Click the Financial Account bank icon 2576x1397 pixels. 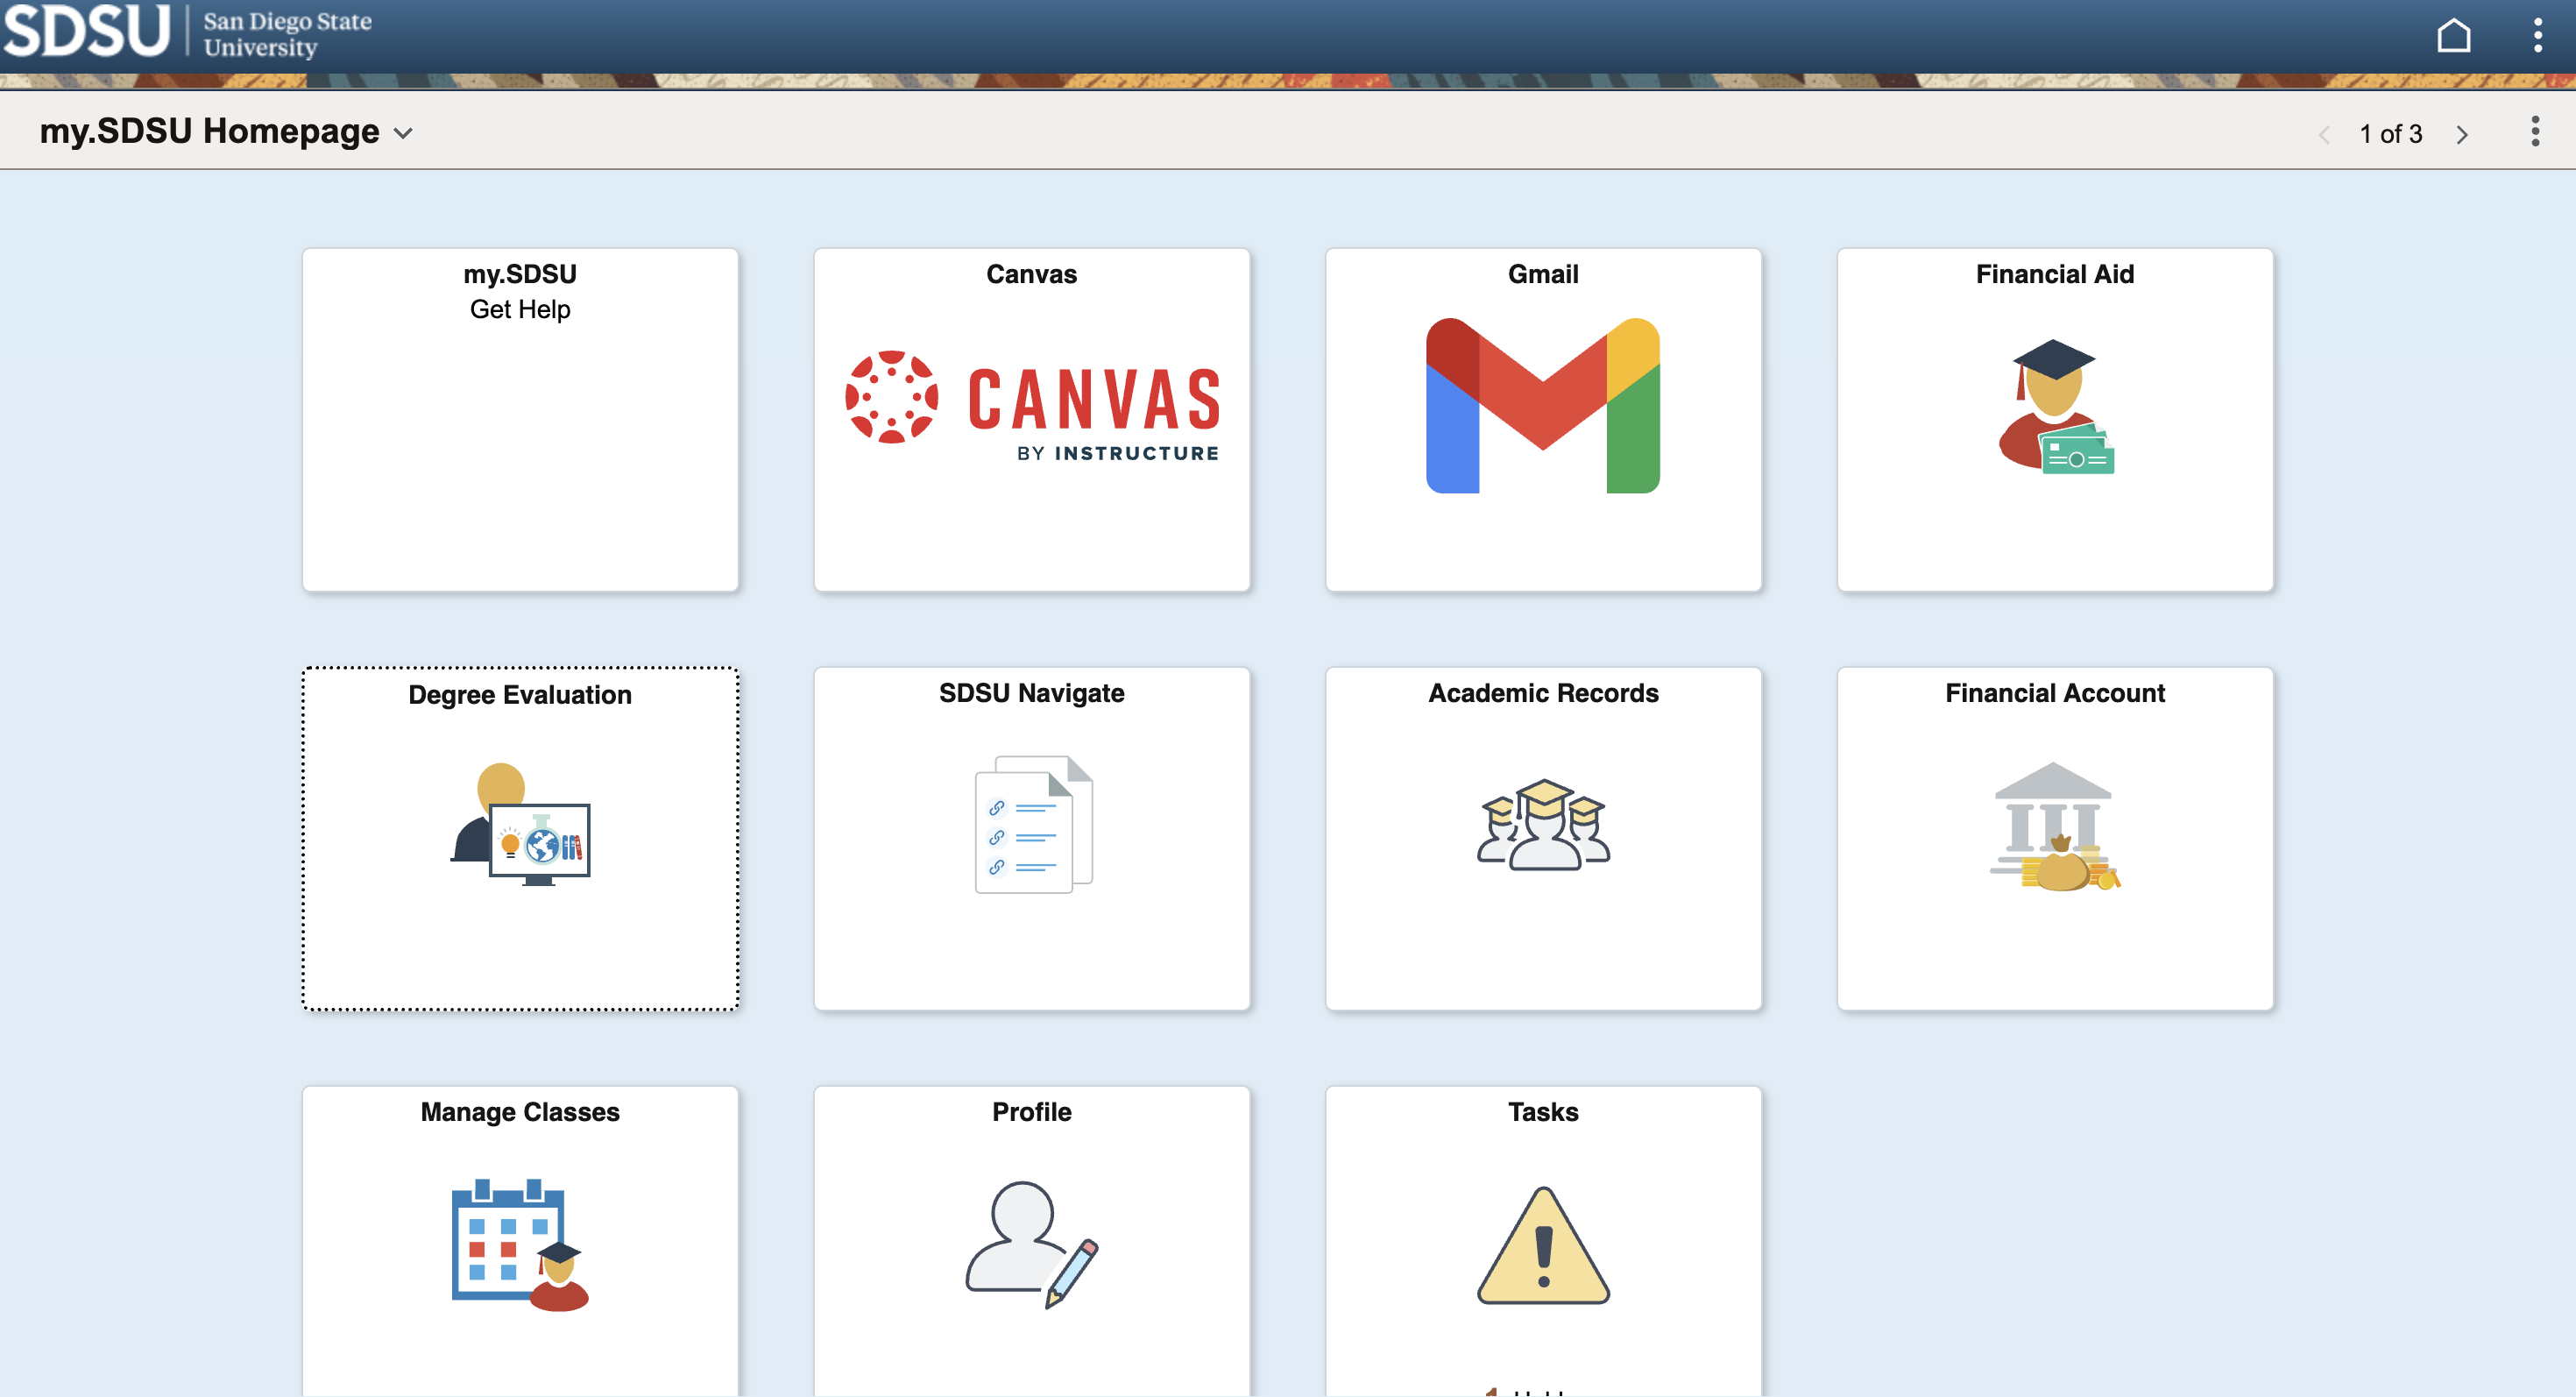tap(2054, 826)
